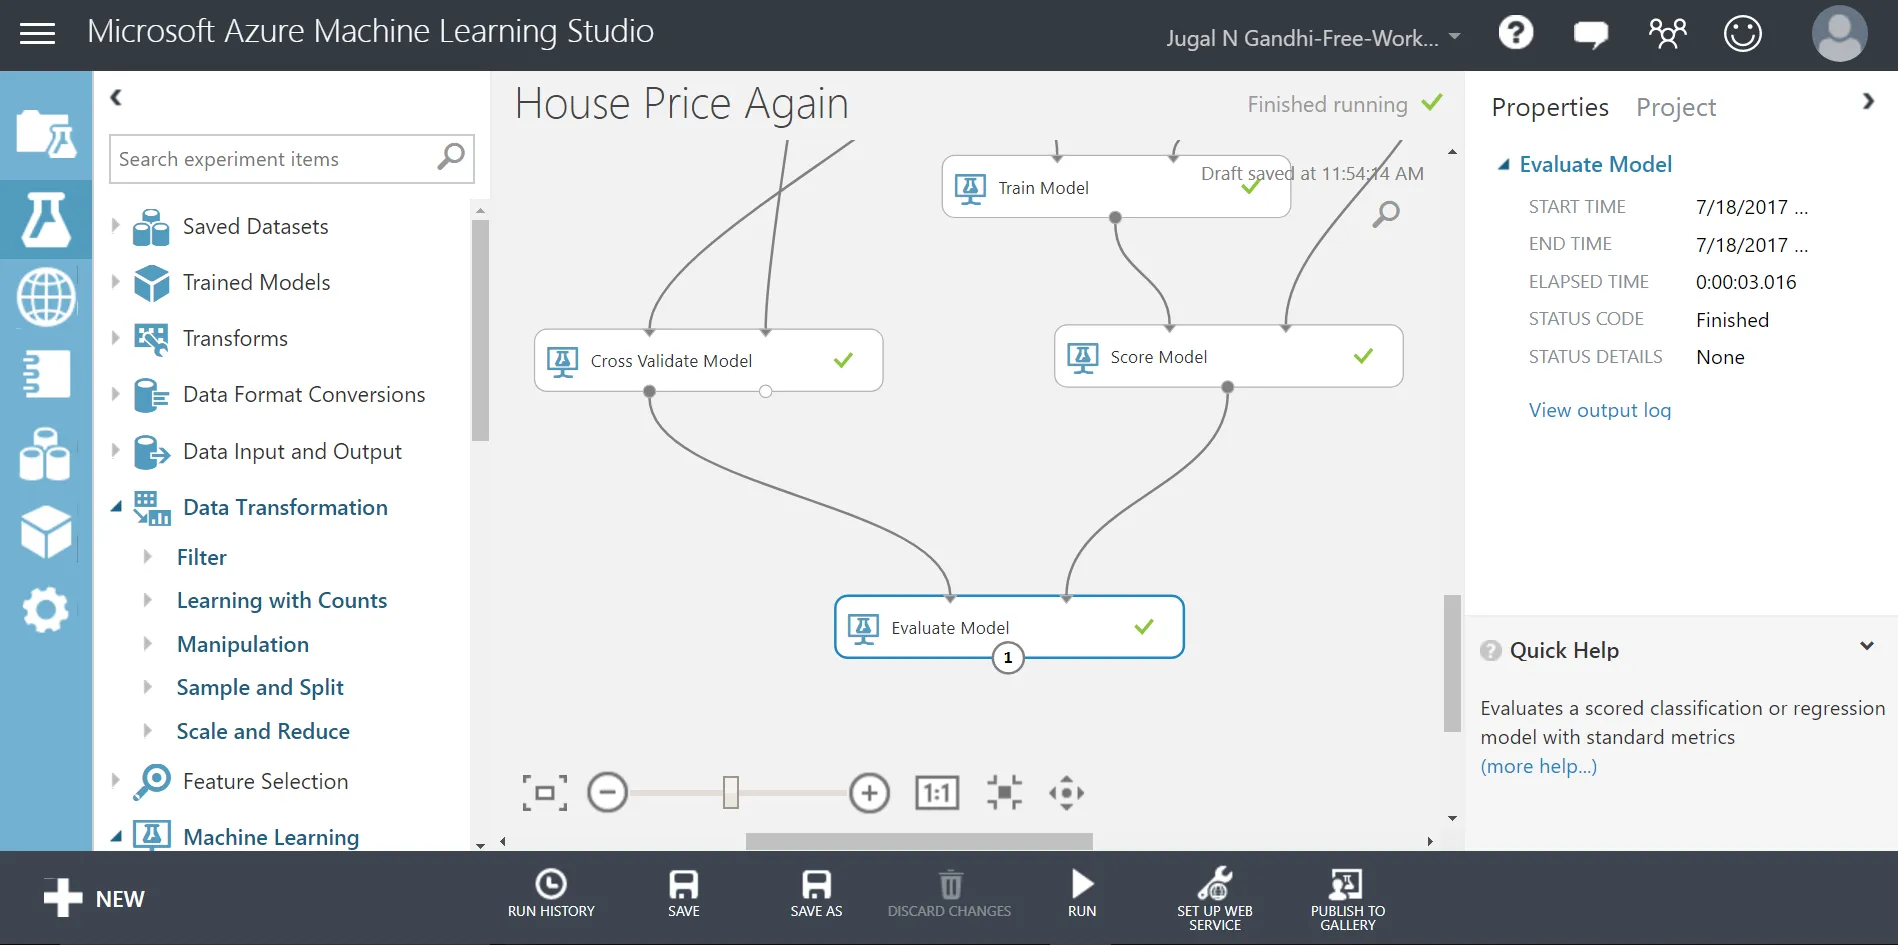Expand the Sample and Split subcategory
The height and width of the screenshot is (945, 1898).
(x=148, y=687)
